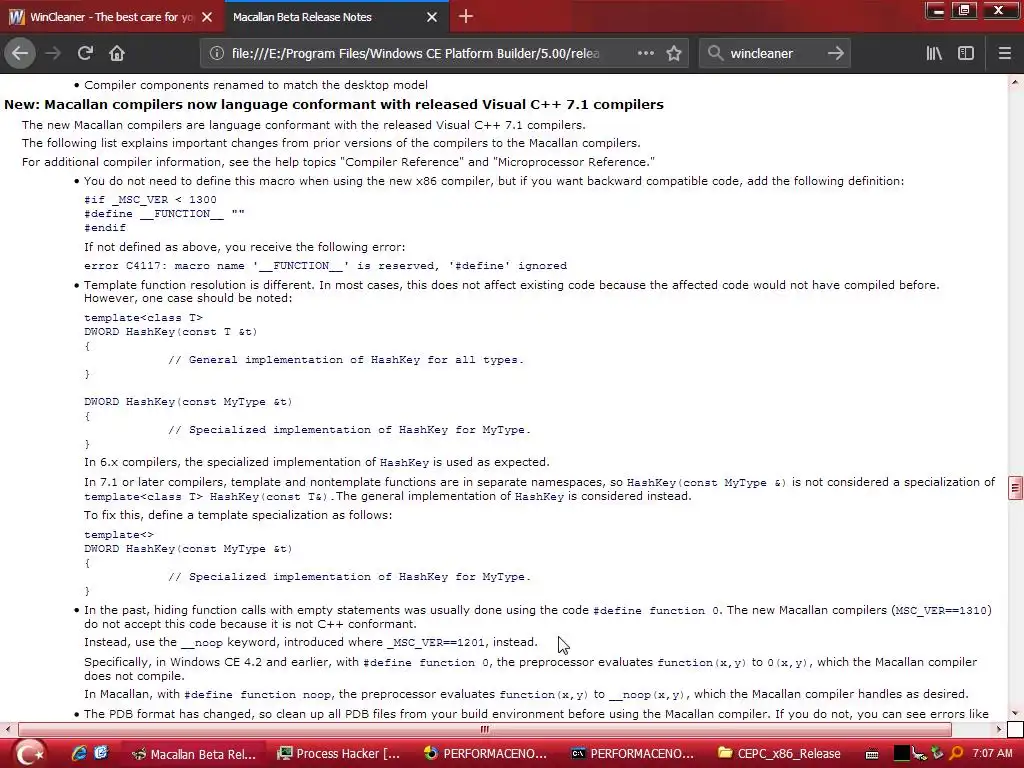Click the safely remove hardware tray icon
The height and width of the screenshot is (768, 1024).
tap(938, 753)
